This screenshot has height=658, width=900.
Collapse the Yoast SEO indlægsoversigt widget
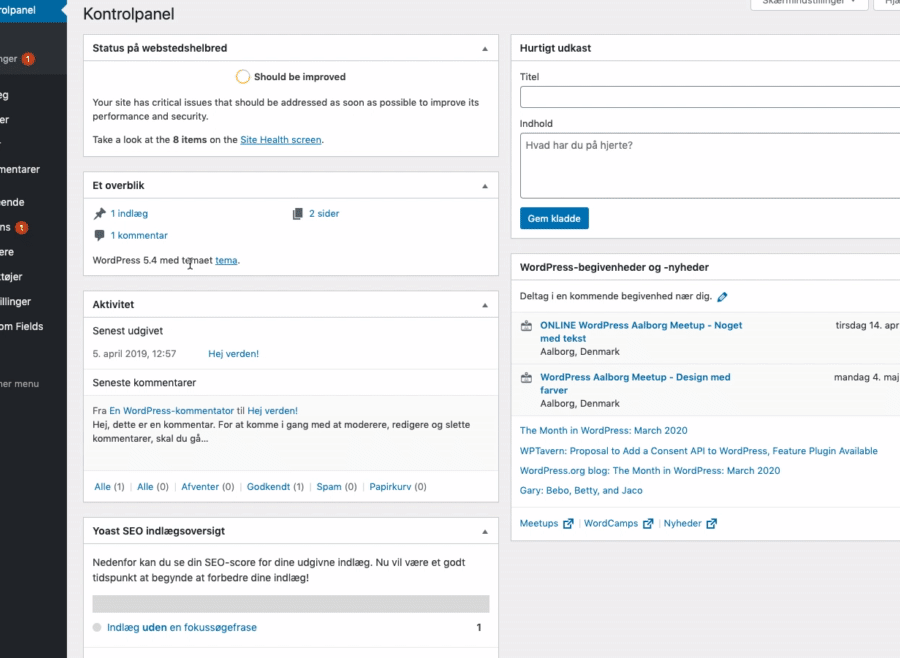(485, 532)
